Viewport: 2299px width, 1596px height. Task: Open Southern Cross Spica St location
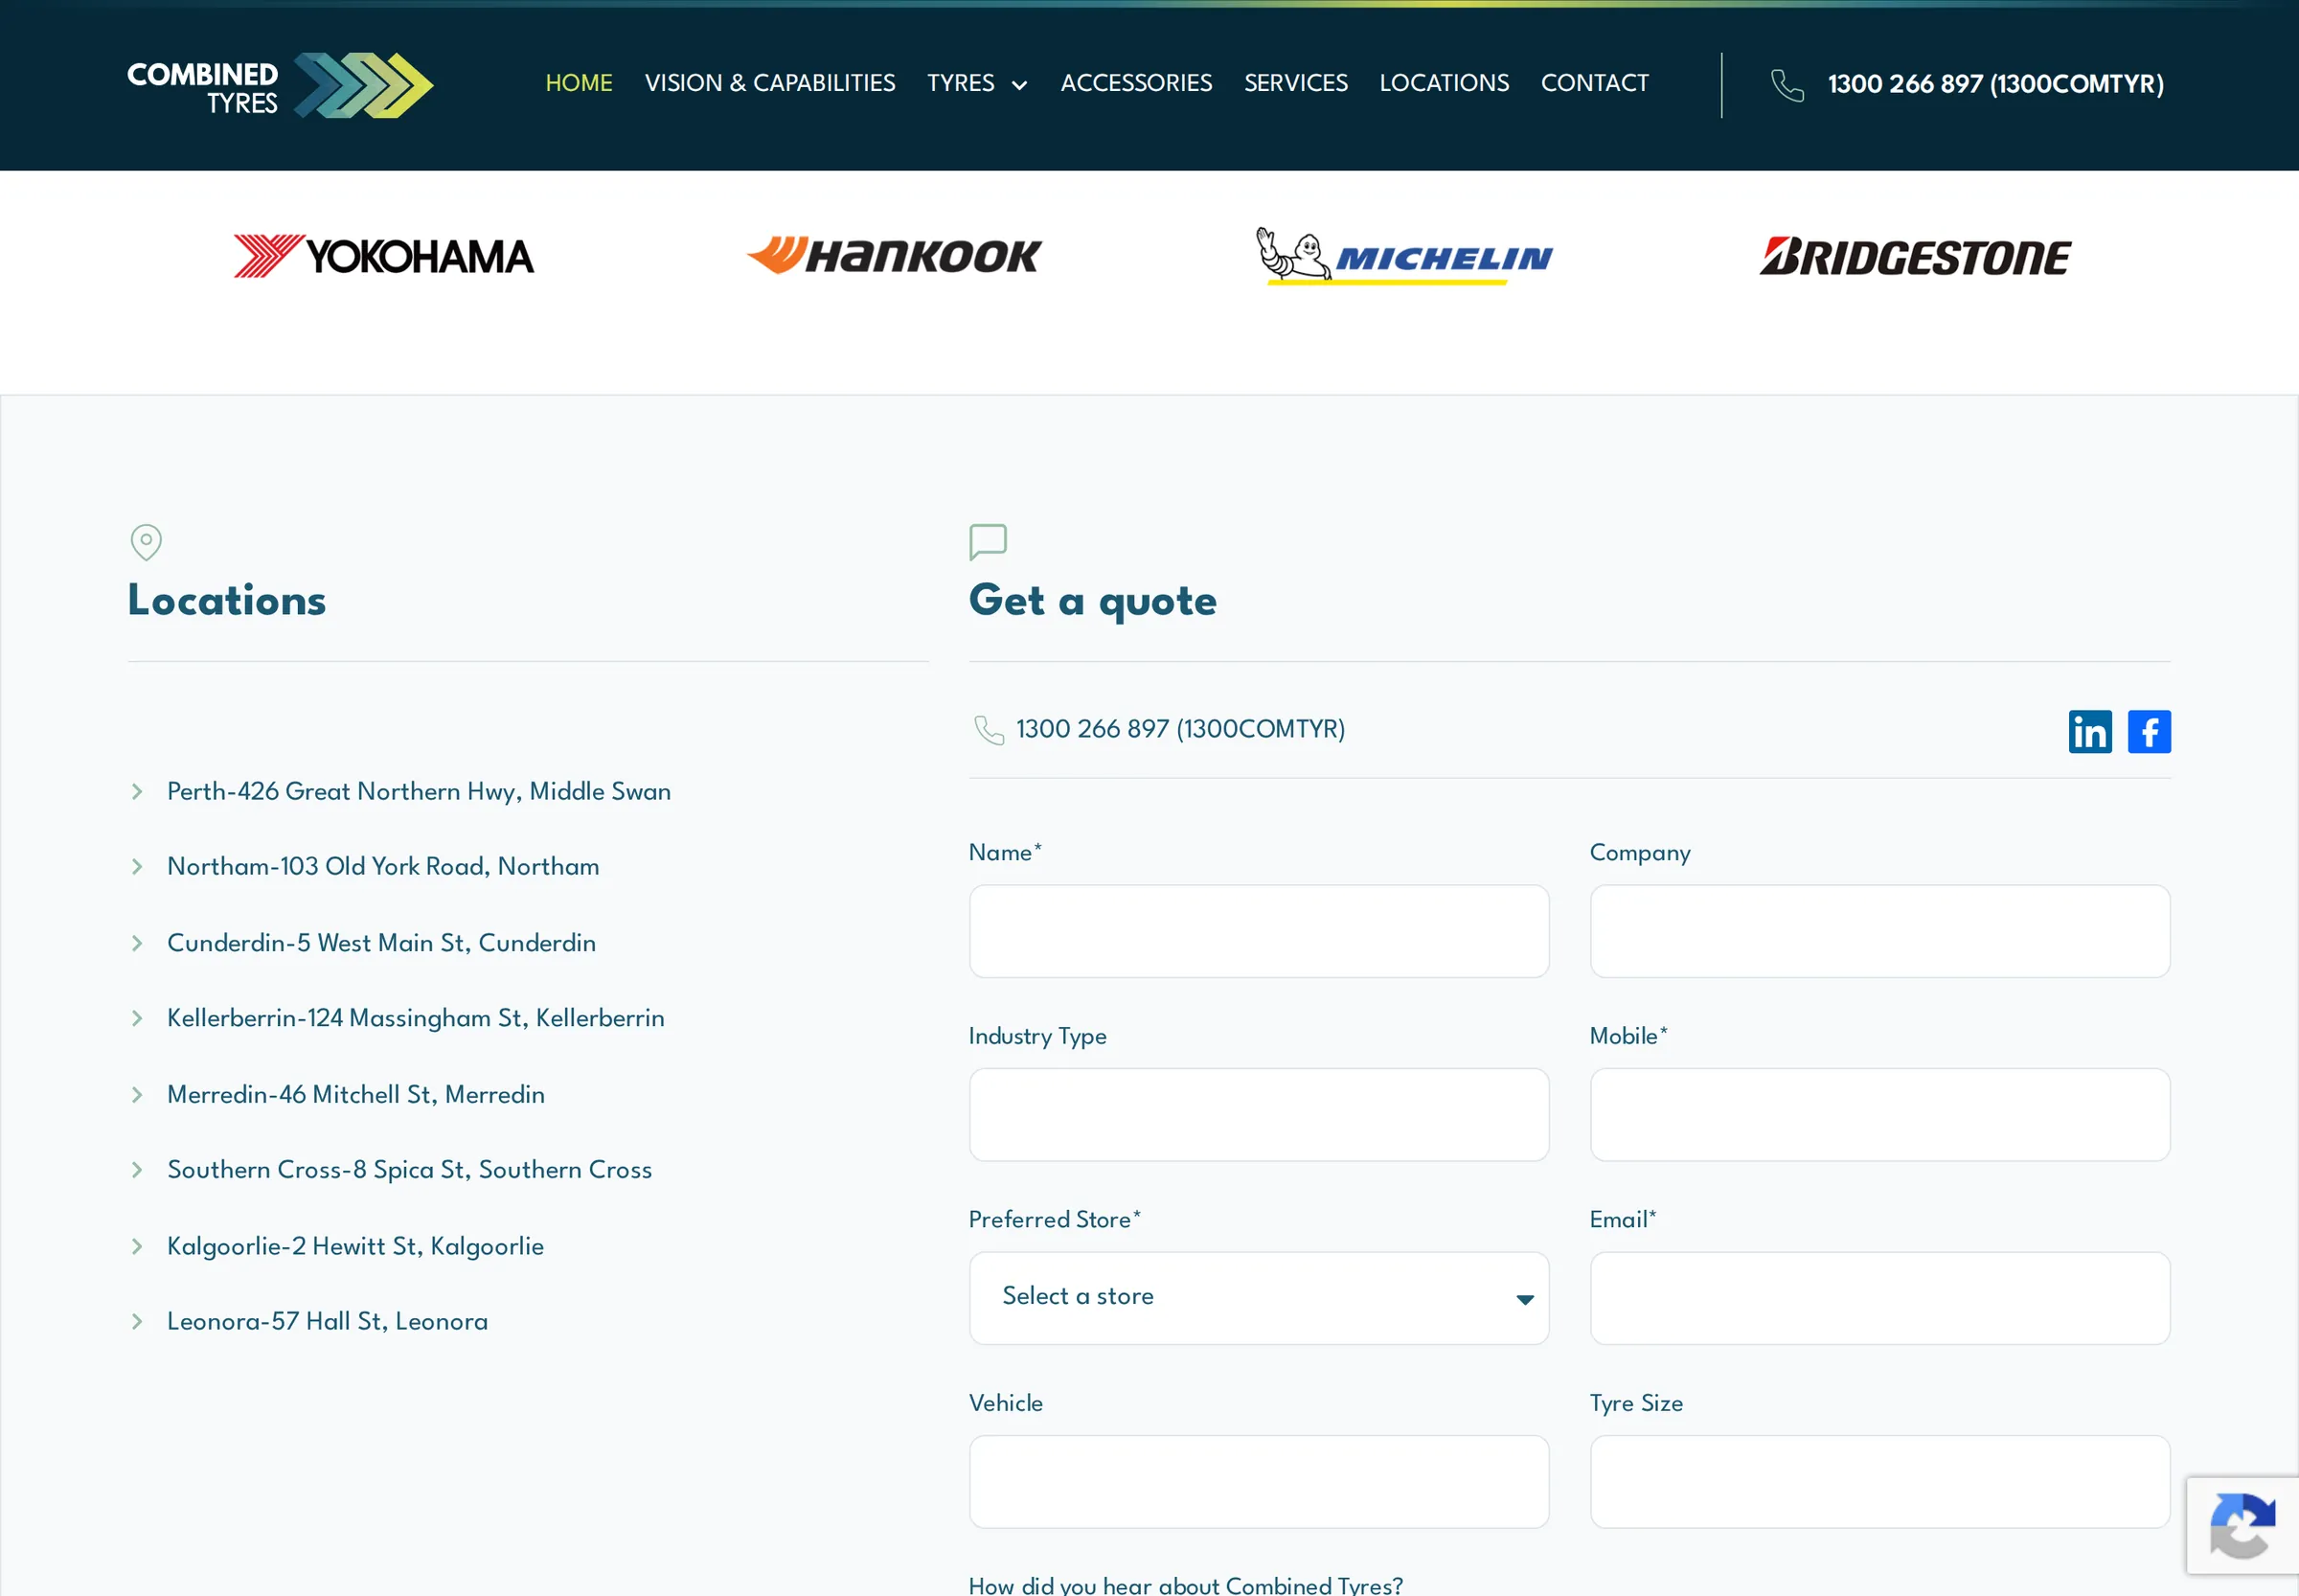click(x=409, y=1169)
